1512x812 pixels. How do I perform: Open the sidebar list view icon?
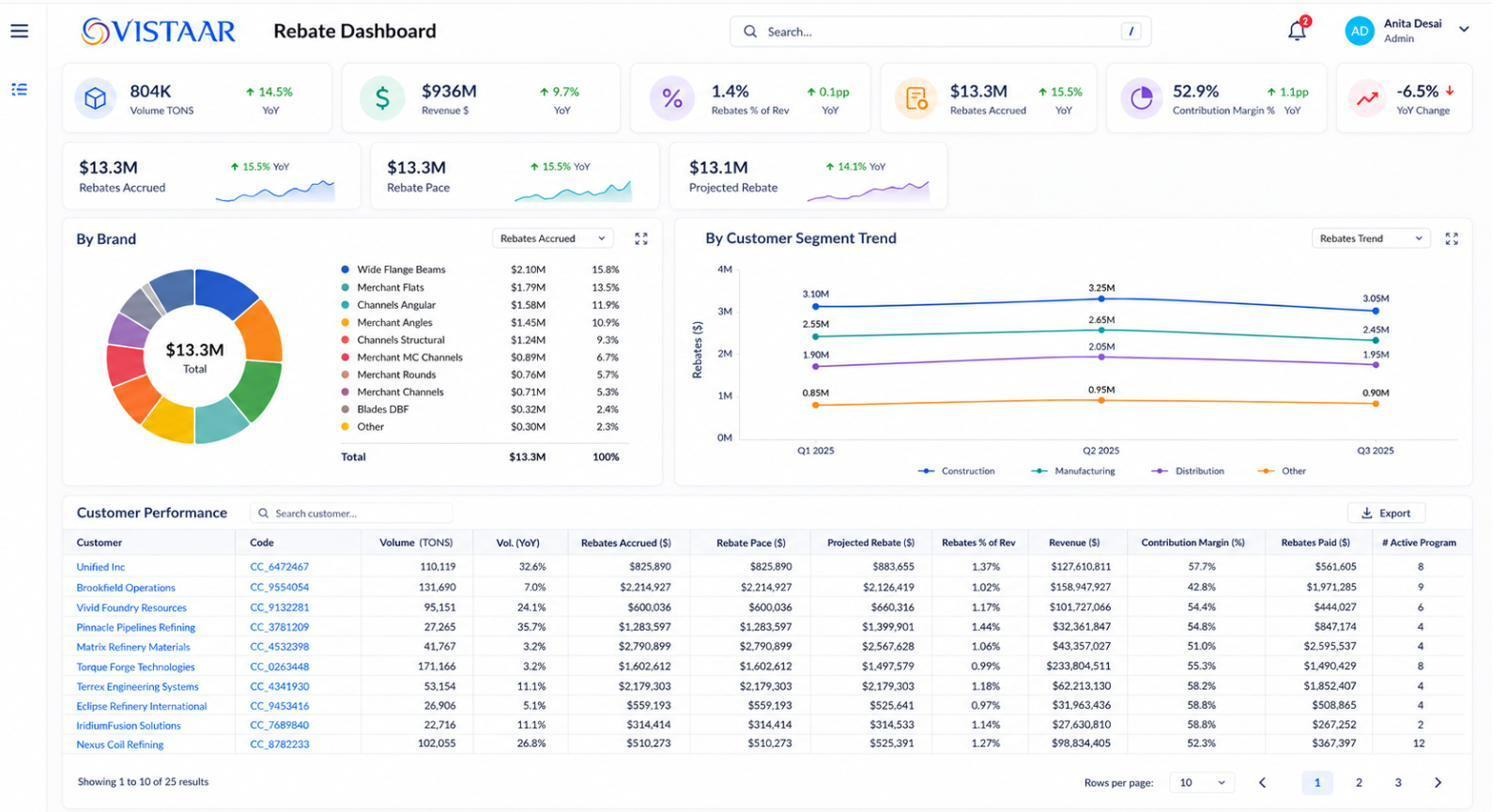tap(19, 90)
